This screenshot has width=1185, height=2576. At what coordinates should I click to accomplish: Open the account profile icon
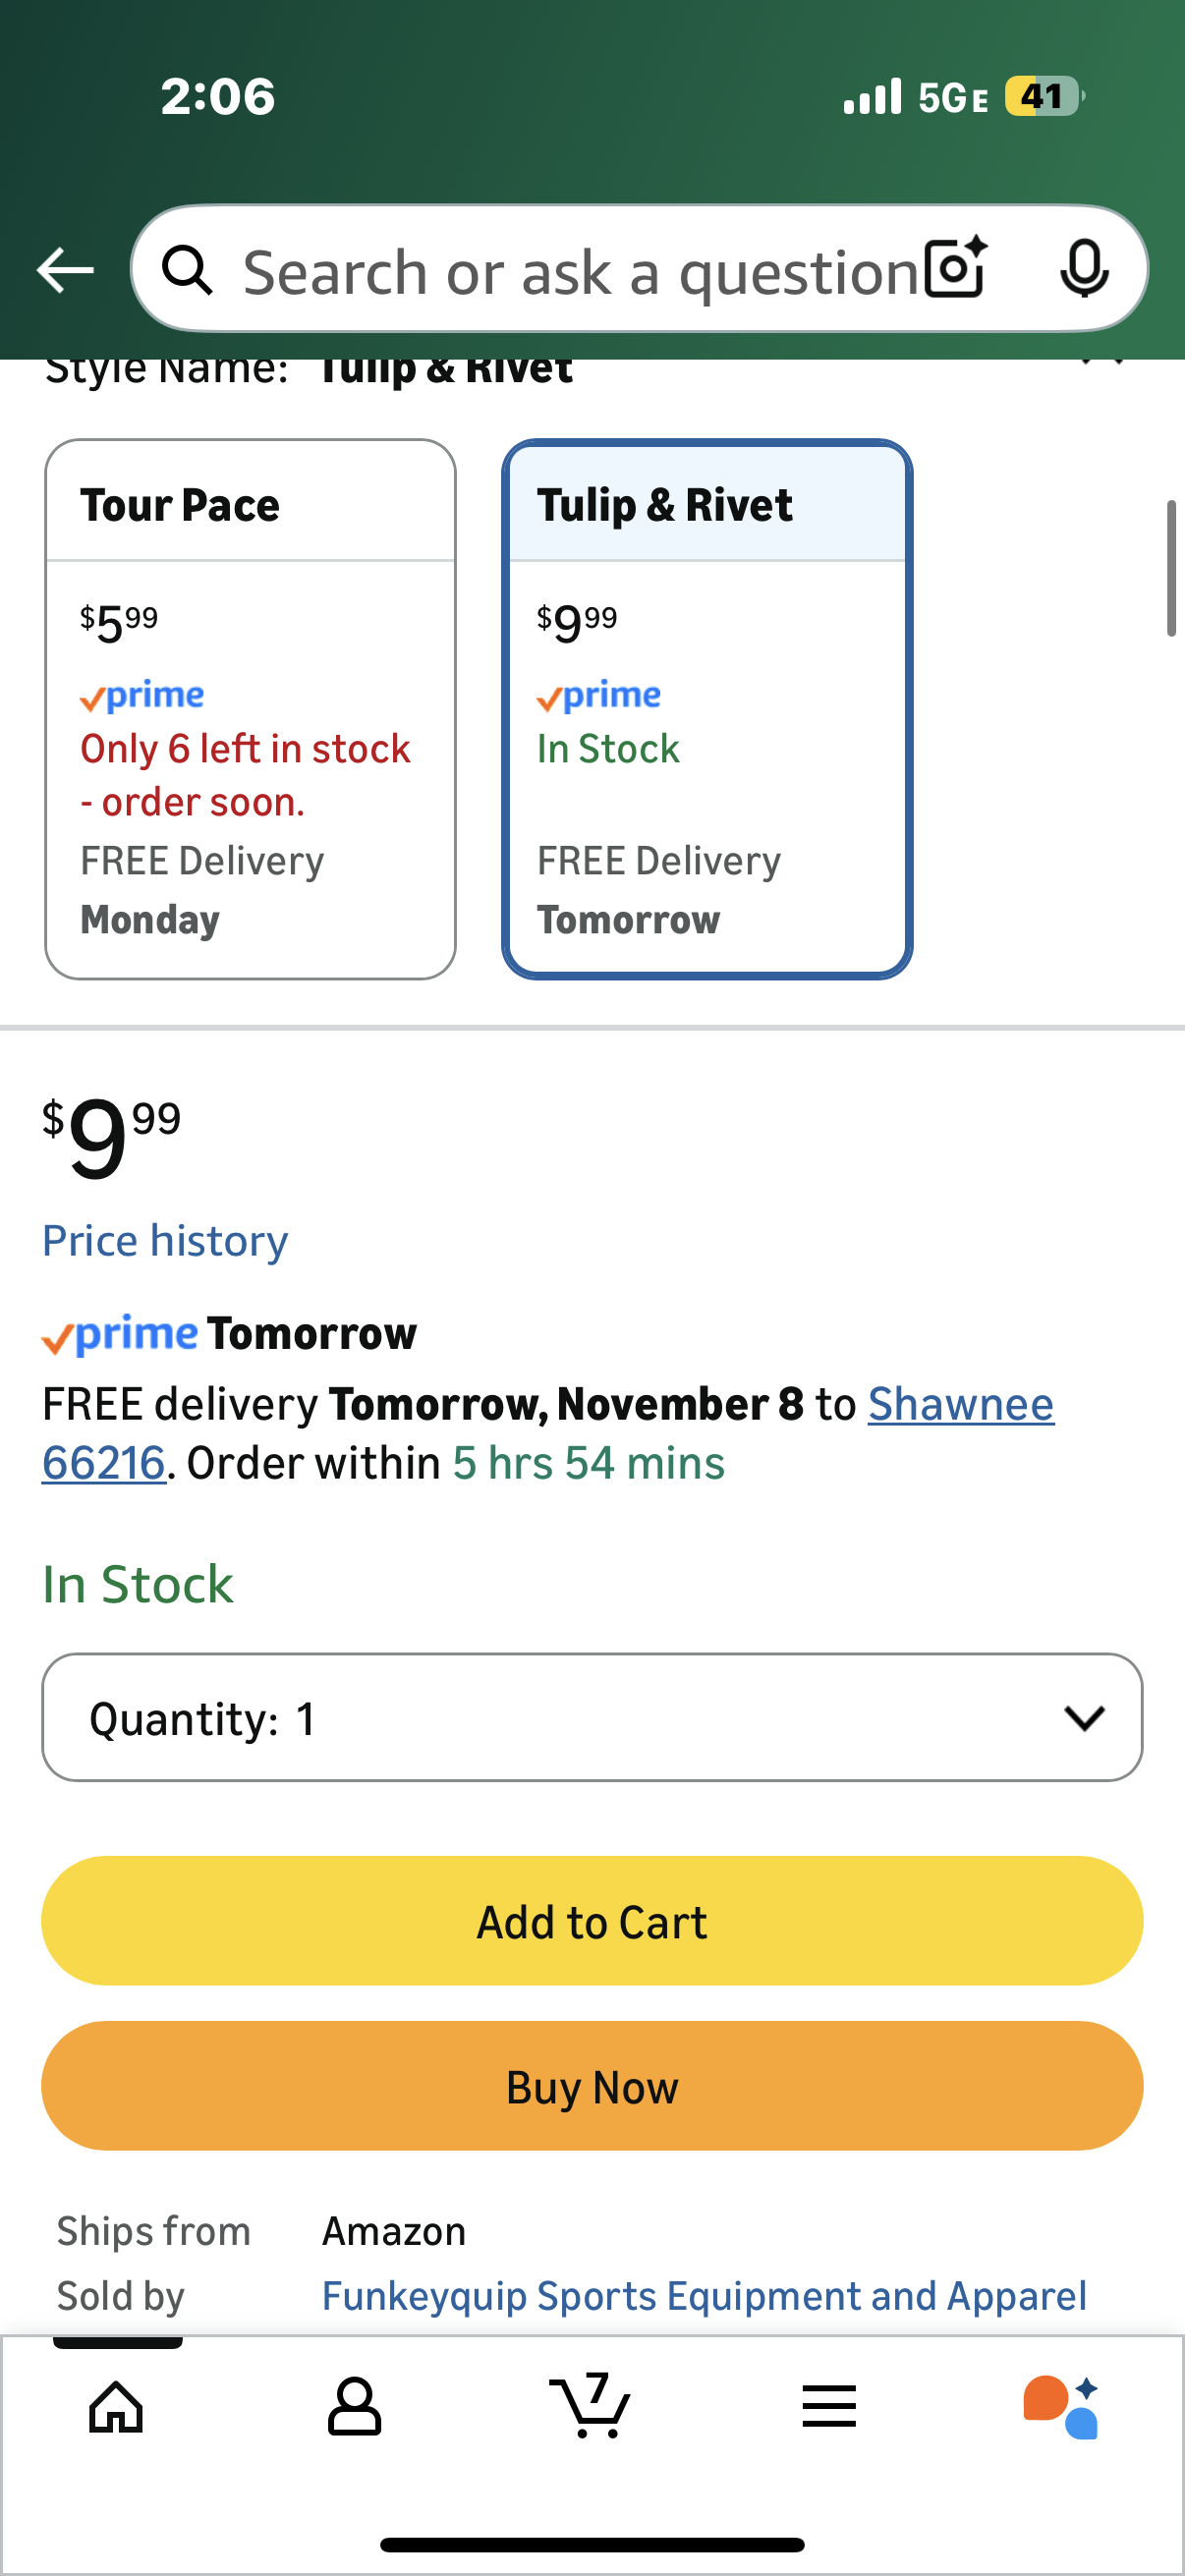(354, 2406)
